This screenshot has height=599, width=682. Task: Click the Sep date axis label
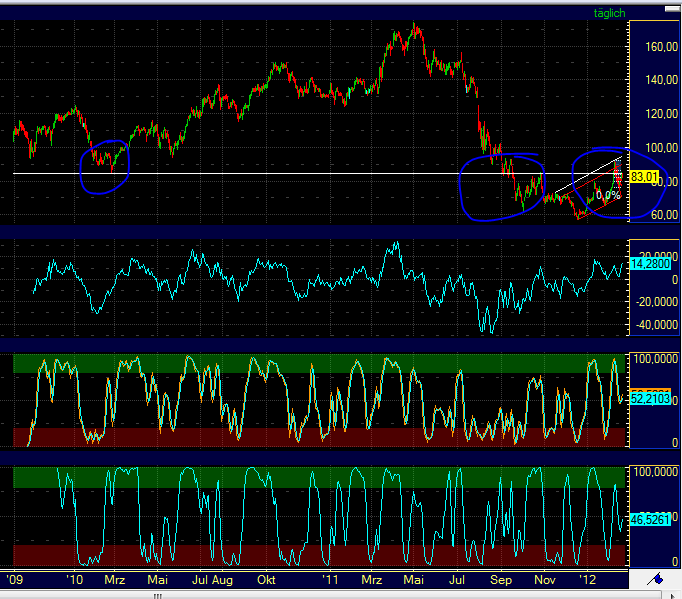coord(501,580)
